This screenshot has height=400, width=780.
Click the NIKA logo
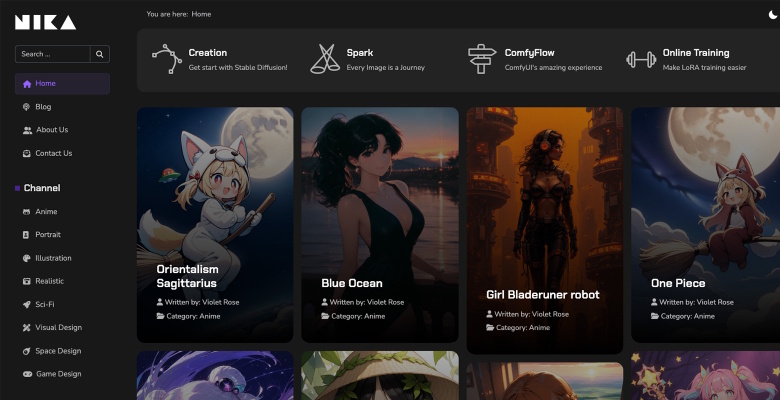(45, 22)
